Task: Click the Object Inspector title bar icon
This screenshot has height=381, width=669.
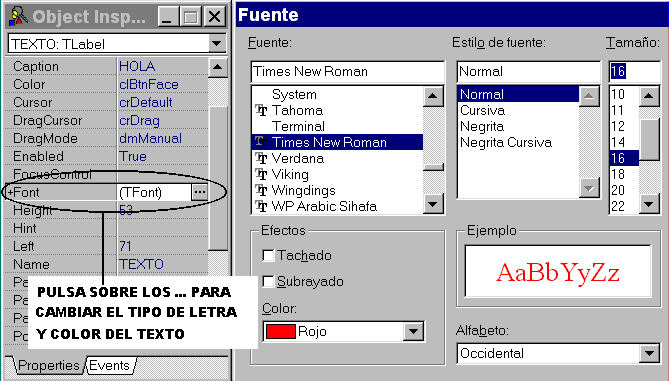Action: (x=17, y=16)
